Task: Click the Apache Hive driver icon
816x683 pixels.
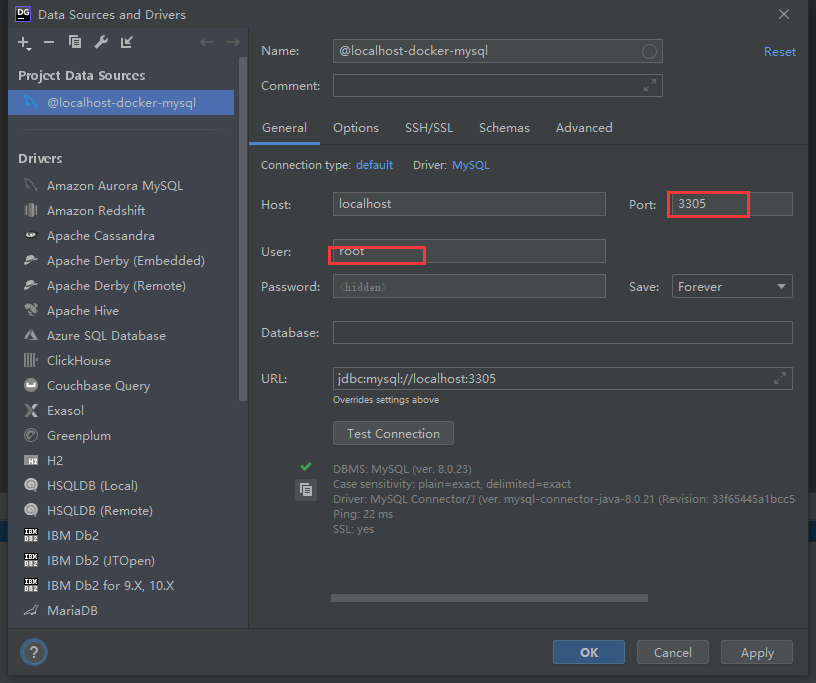Action: coord(31,310)
